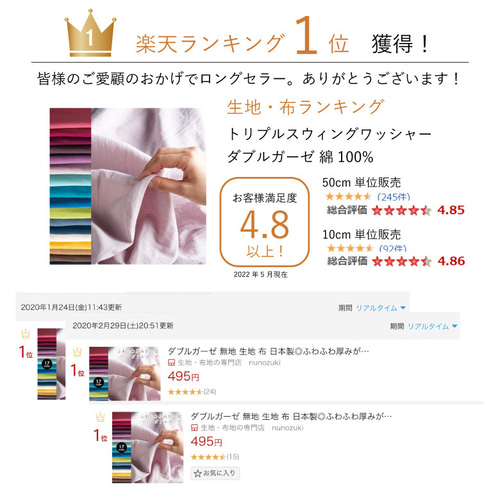Add item to favorites with お気に入り button
The height and width of the screenshot is (500, 500).
click(x=215, y=473)
